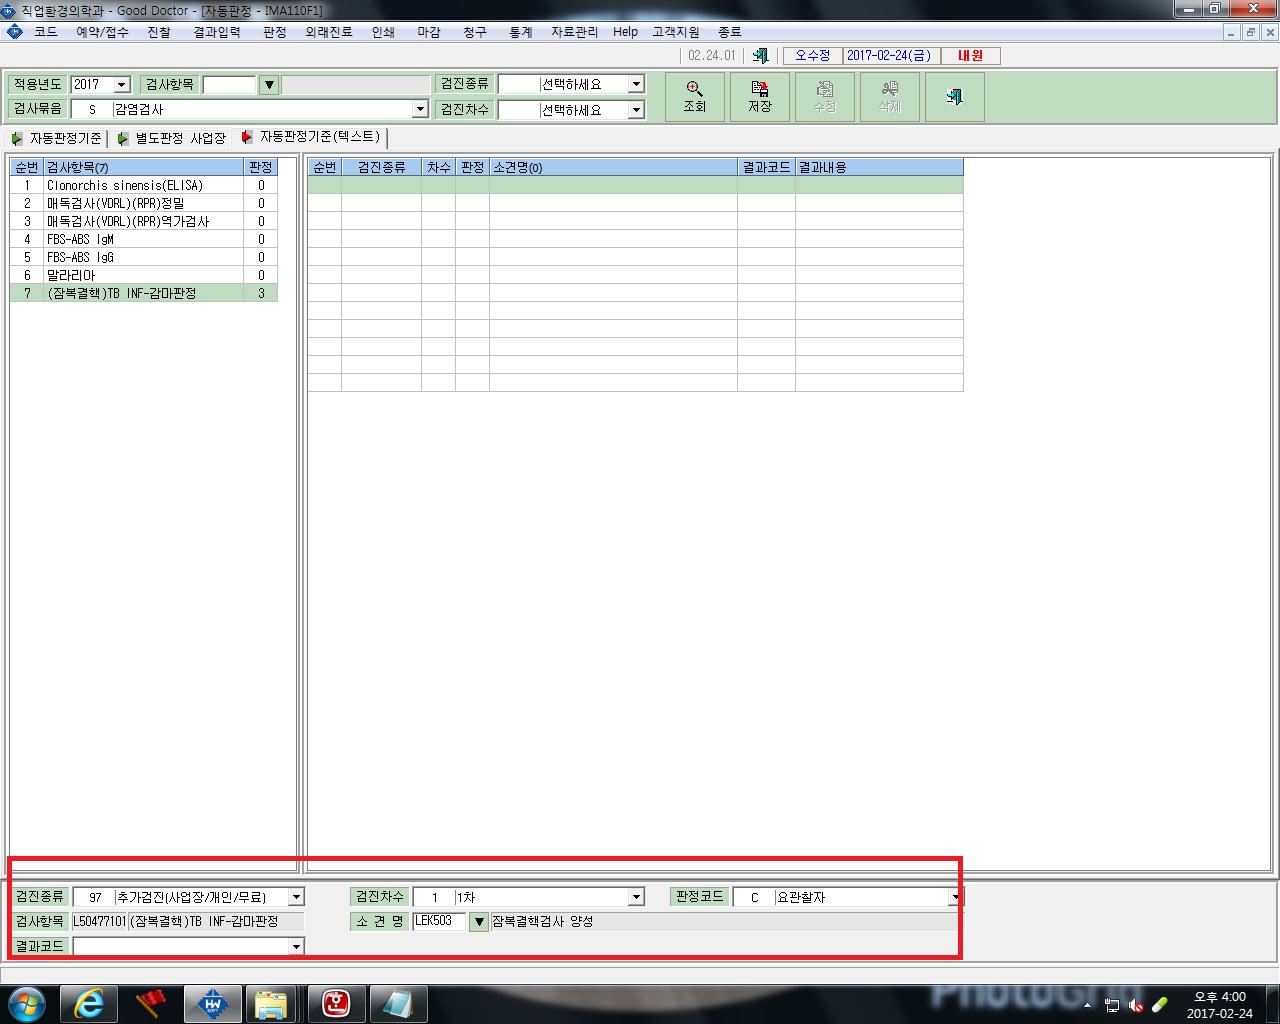
Task: Click the 소견명 lookup arrow beside LEK503
Action: [x=479, y=922]
